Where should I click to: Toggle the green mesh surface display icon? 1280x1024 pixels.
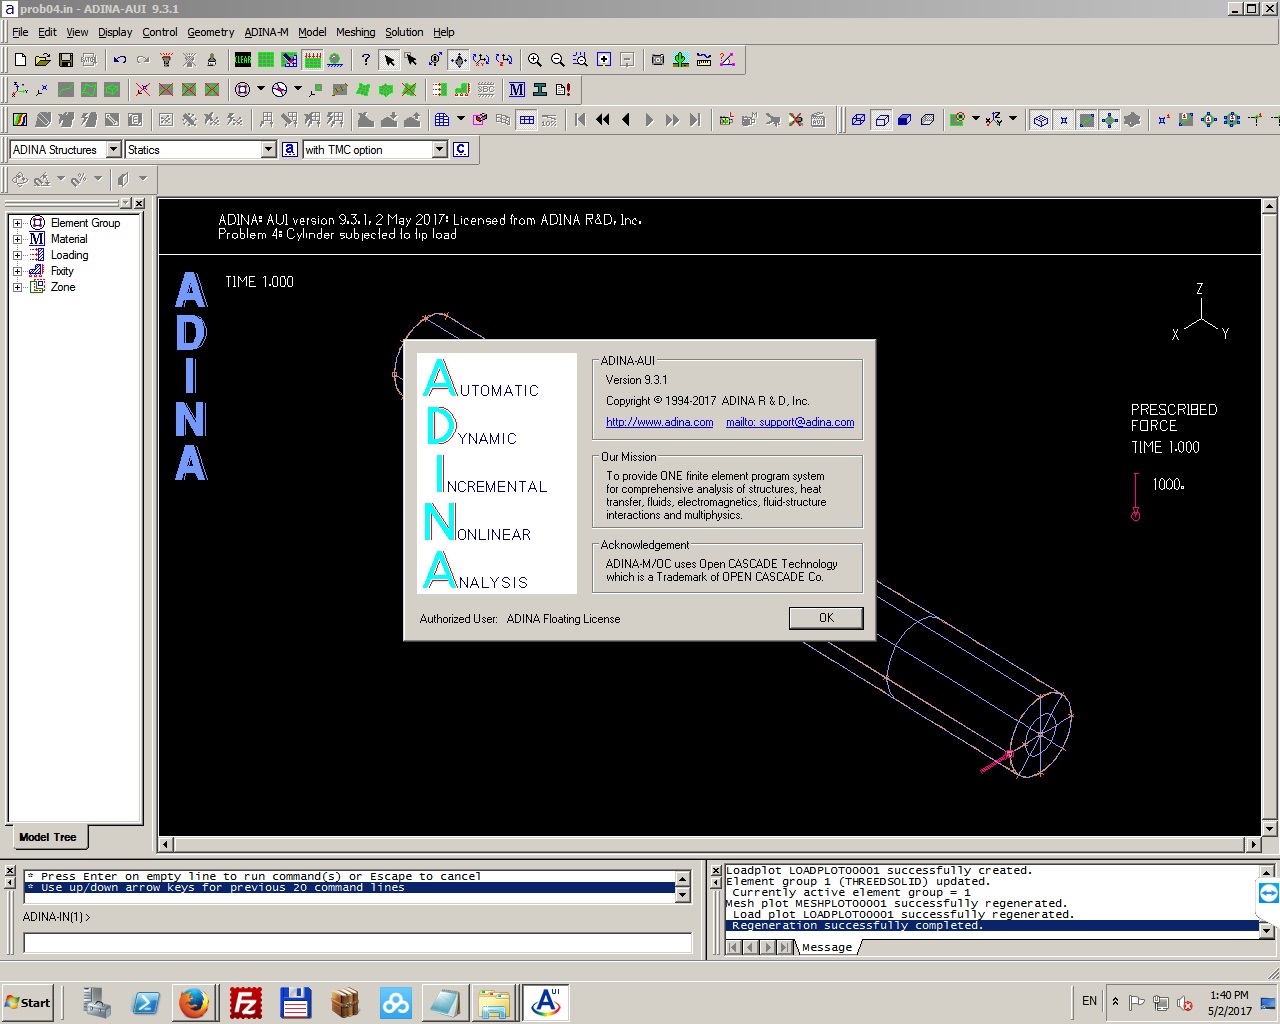coord(1087,120)
